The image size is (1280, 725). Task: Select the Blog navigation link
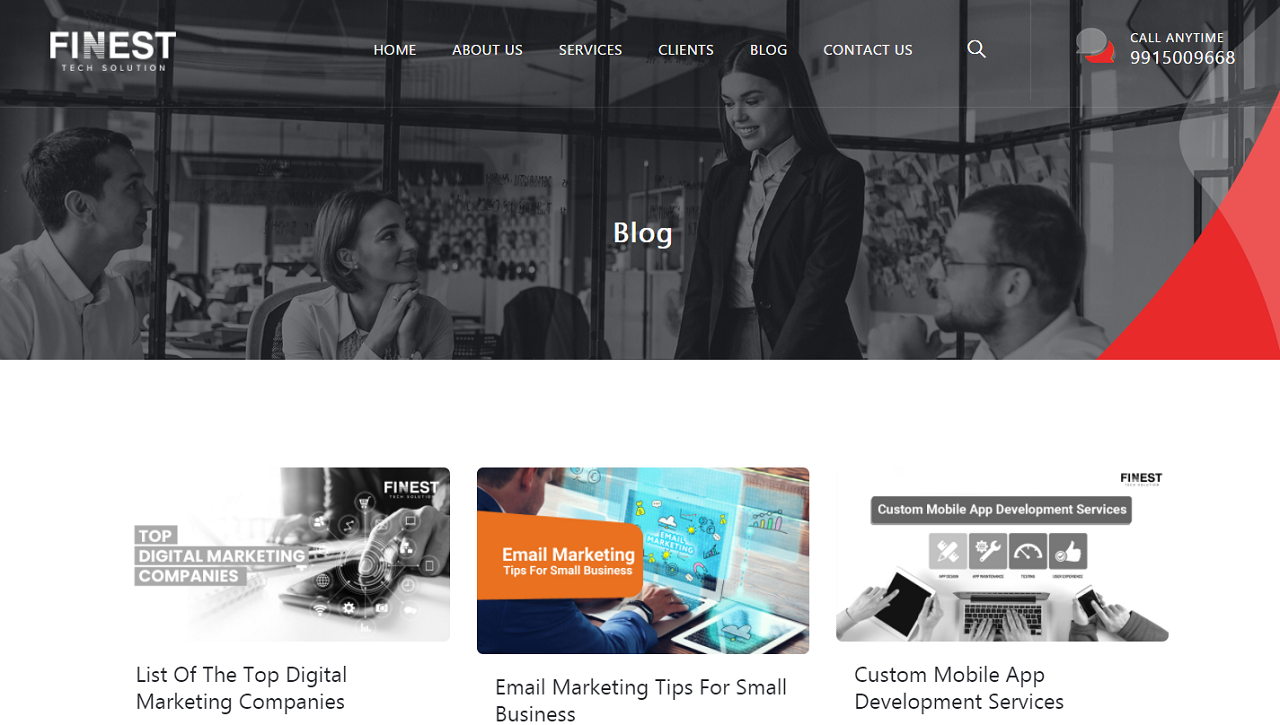pyautogui.click(x=768, y=50)
